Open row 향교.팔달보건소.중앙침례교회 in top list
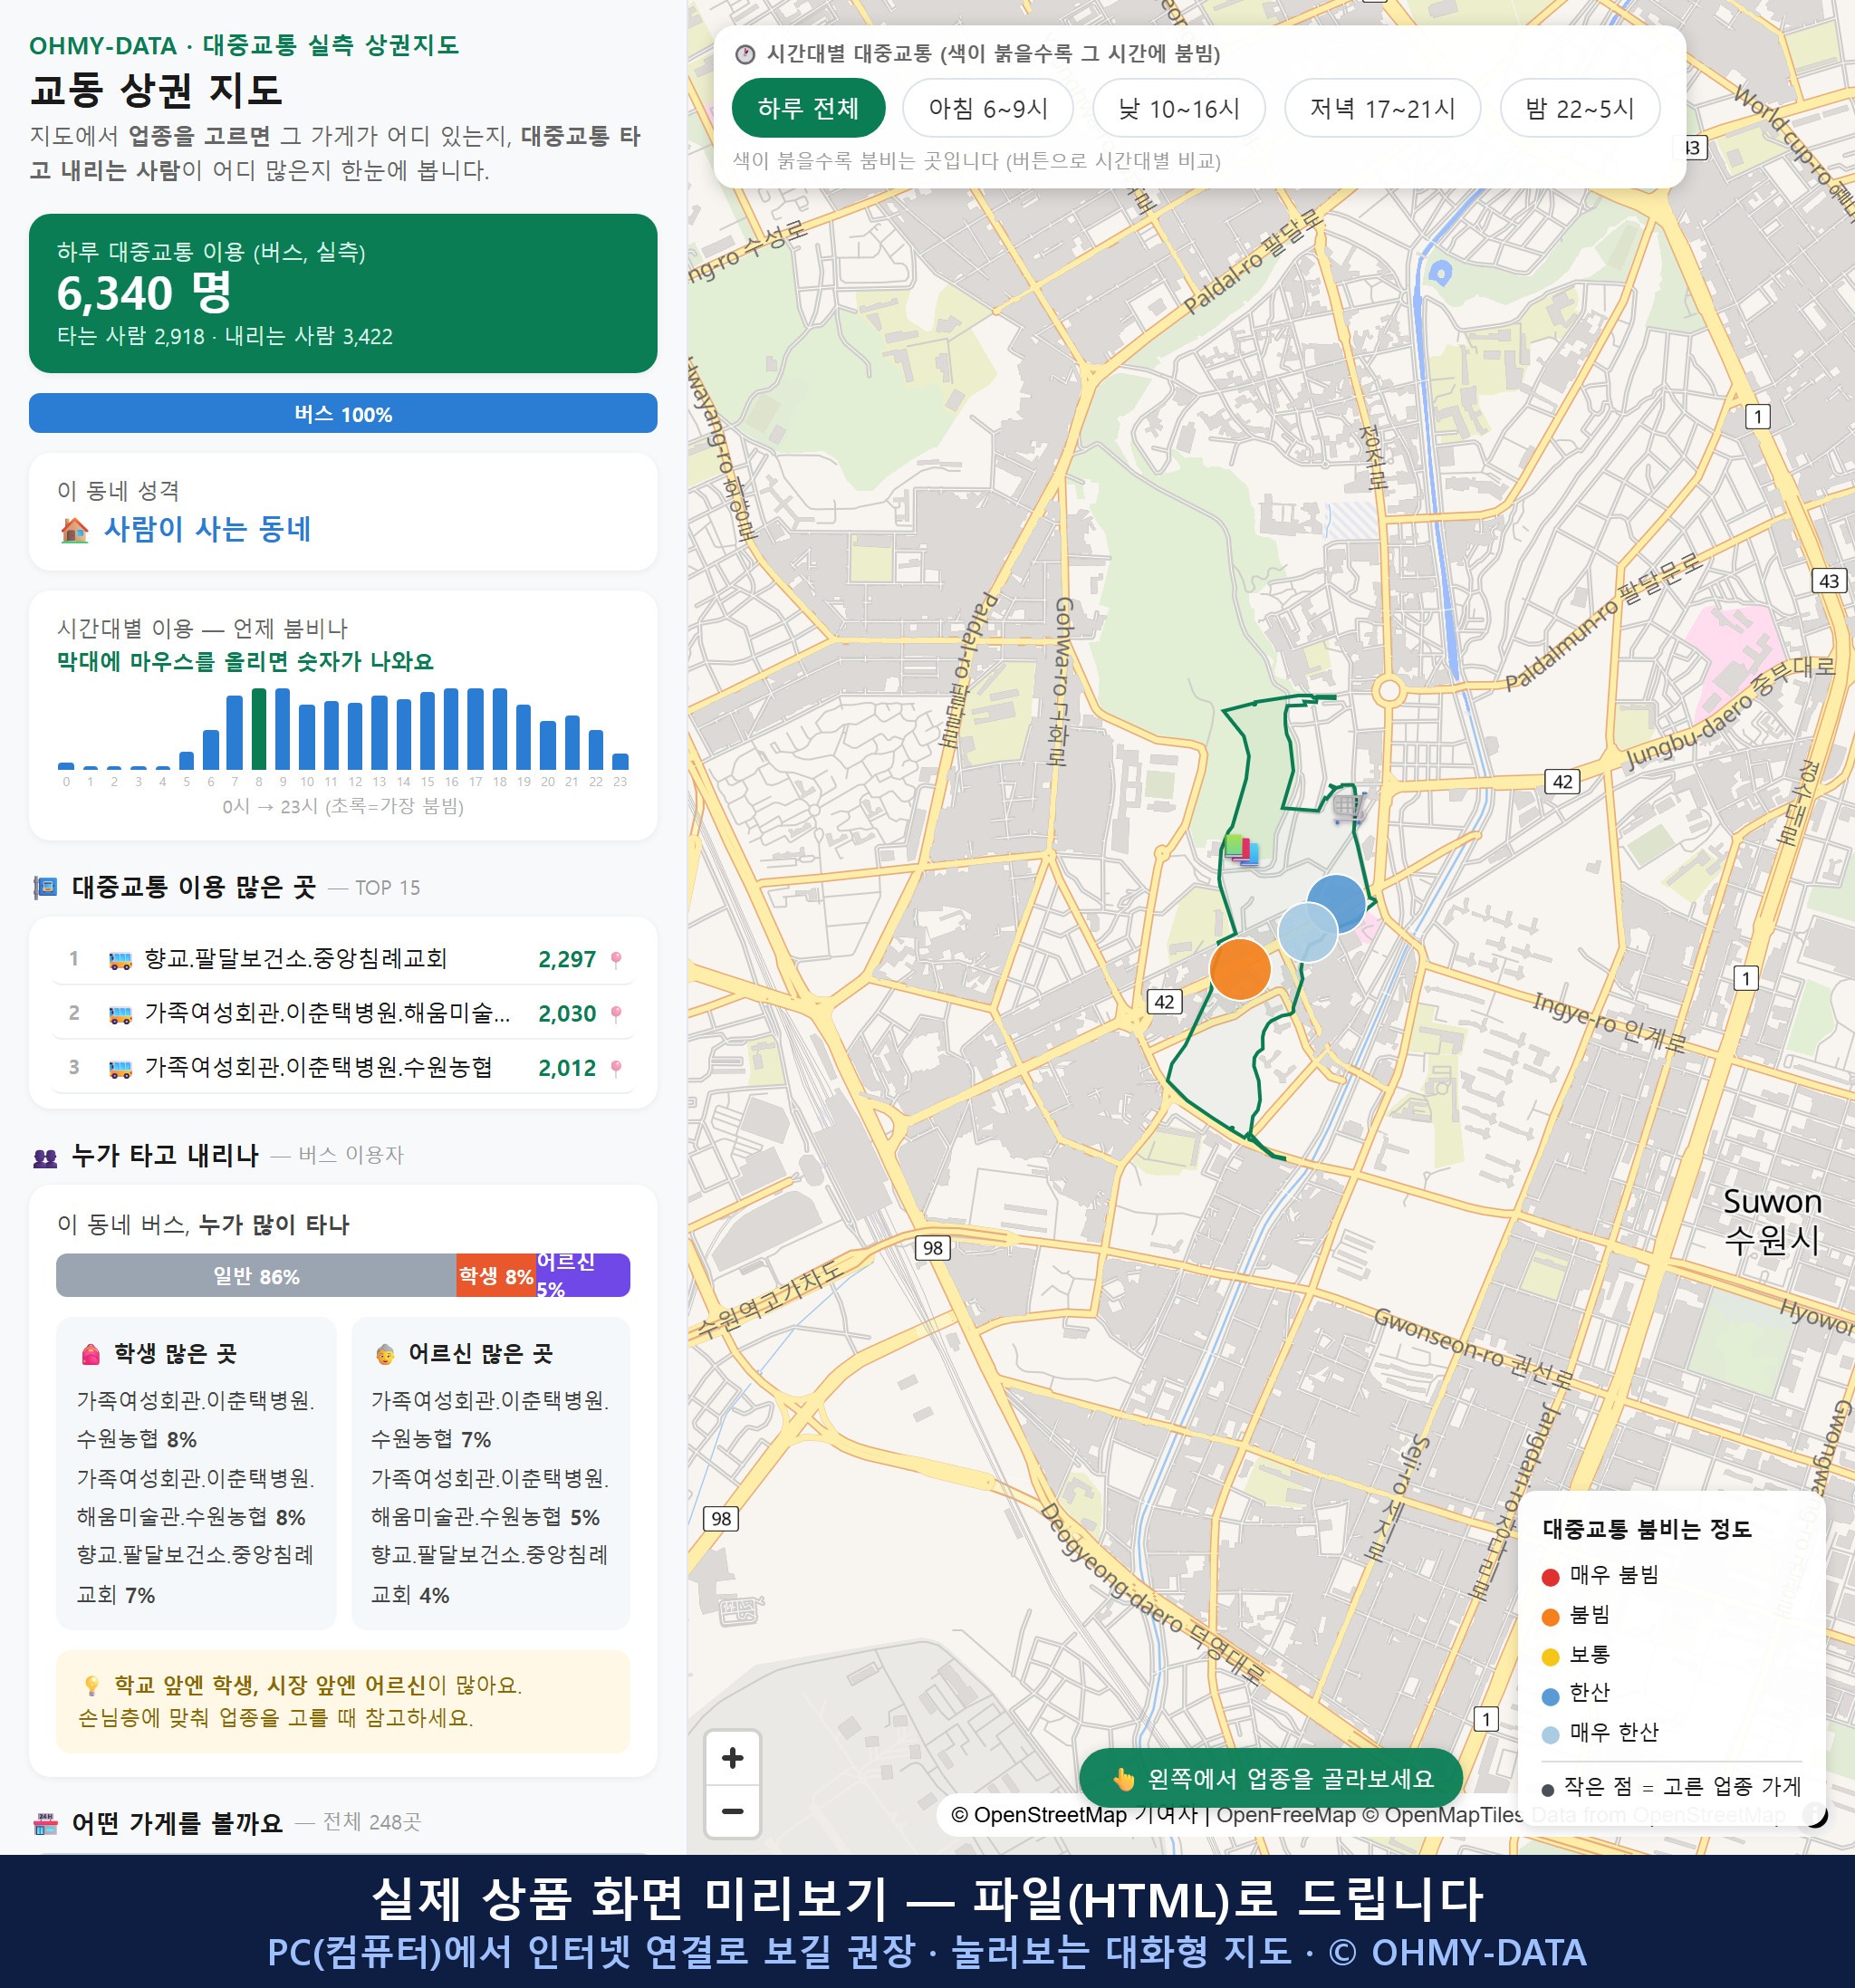 (x=342, y=960)
